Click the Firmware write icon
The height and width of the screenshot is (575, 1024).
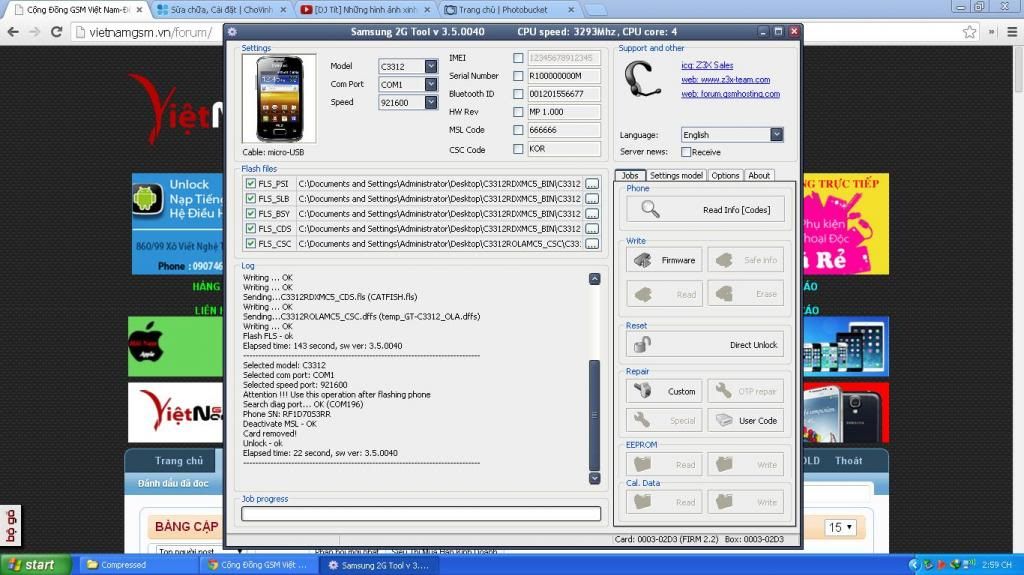point(643,260)
